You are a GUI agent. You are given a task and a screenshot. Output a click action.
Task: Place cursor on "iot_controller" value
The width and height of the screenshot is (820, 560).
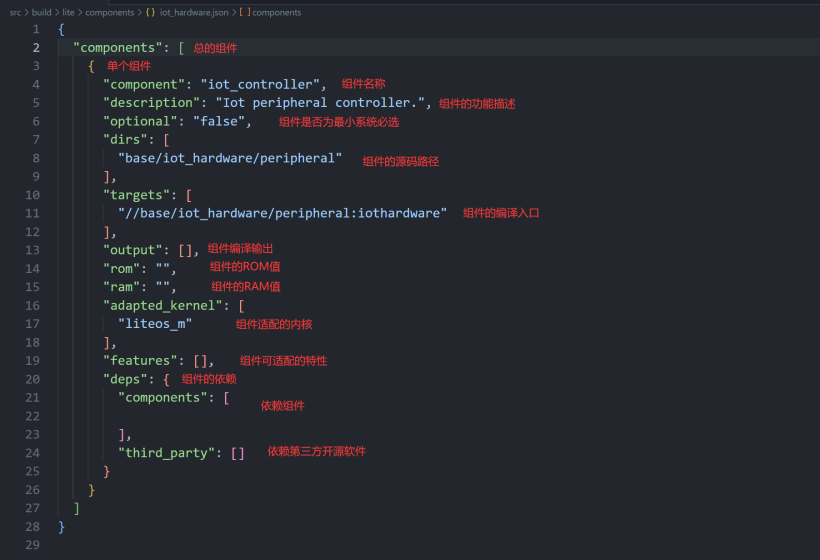pos(260,84)
